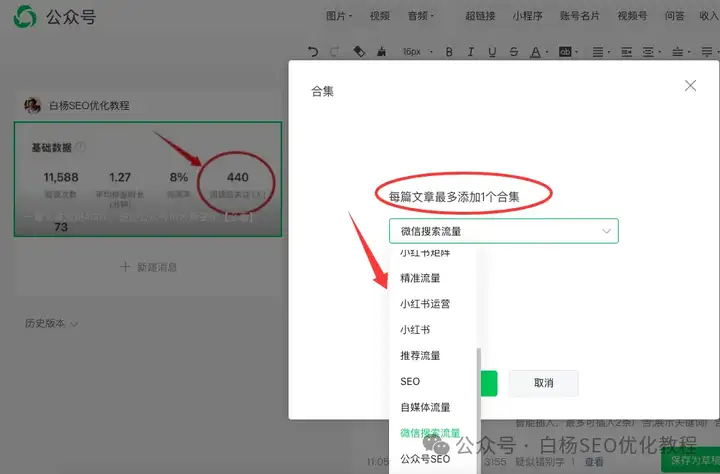The height and width of the screenshot is (474, 720).
Task: Click the 白杨SEO优化教程 account name
Action: [x=89, y=106]
